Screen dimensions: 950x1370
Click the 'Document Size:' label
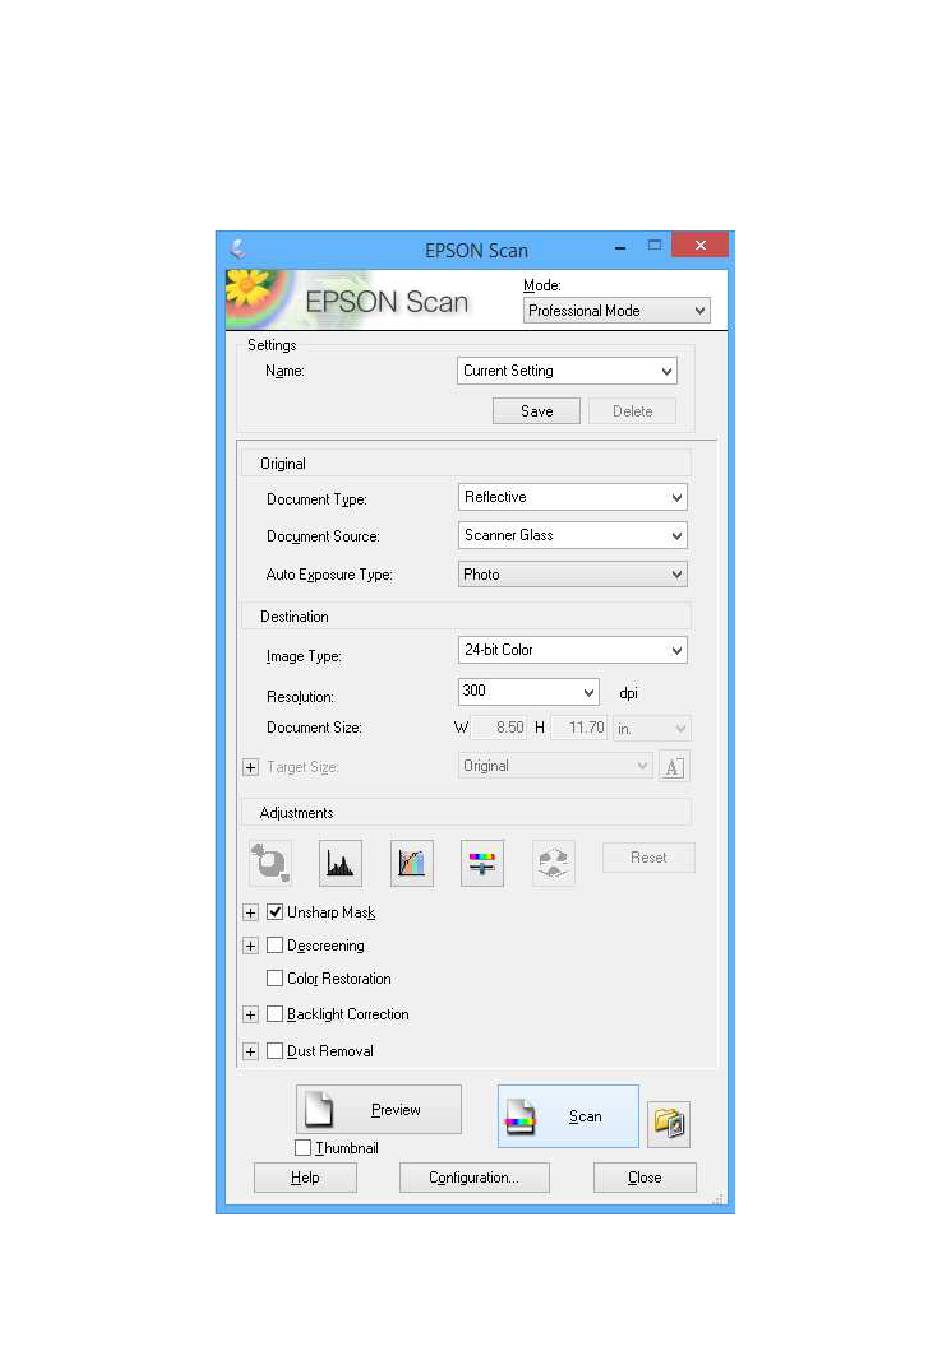tap(314, 728)
